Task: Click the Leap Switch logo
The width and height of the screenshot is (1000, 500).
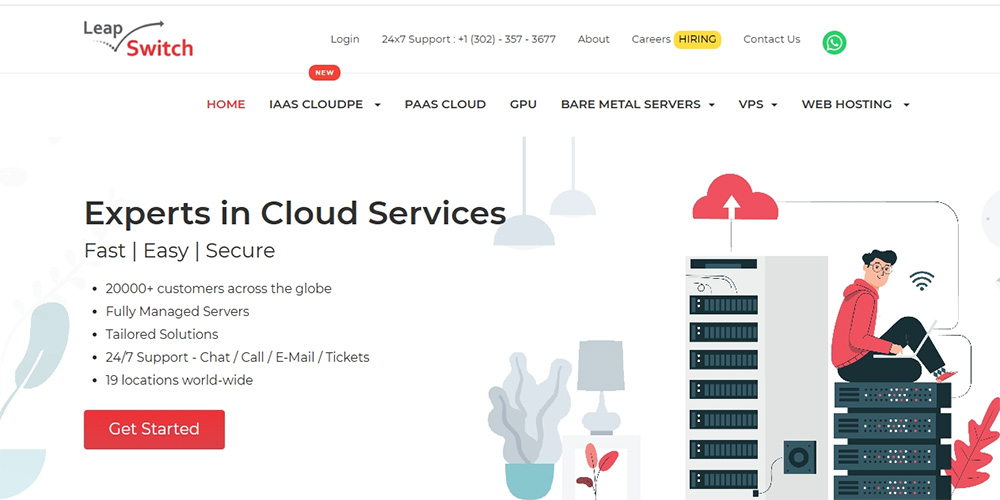Action: coord(138,39)
